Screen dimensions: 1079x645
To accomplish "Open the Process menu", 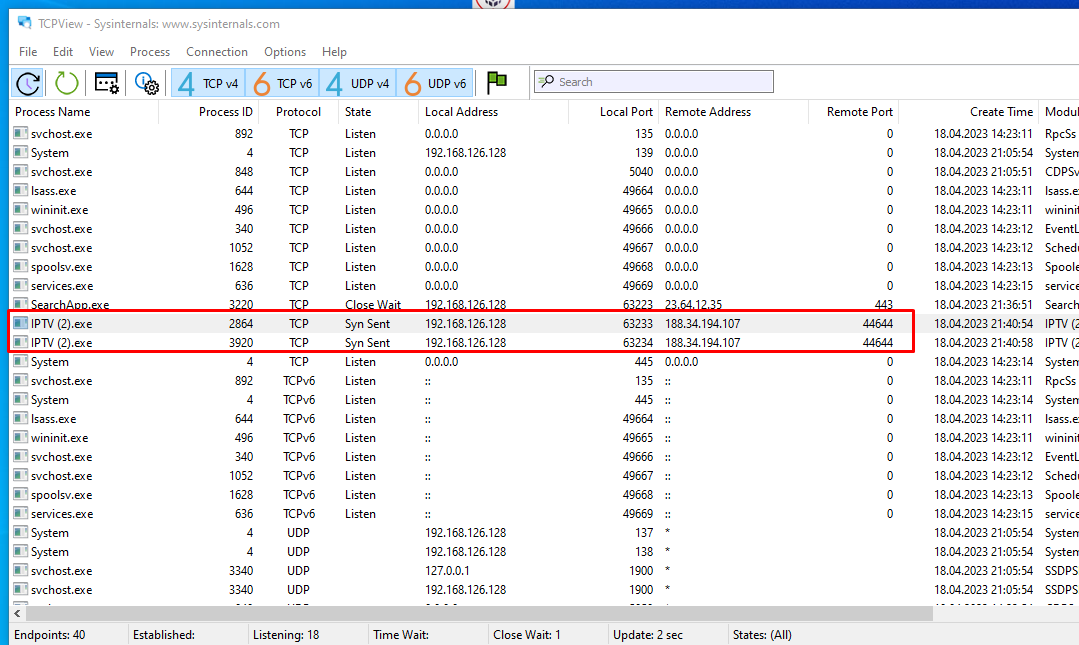I will [150, 52].
